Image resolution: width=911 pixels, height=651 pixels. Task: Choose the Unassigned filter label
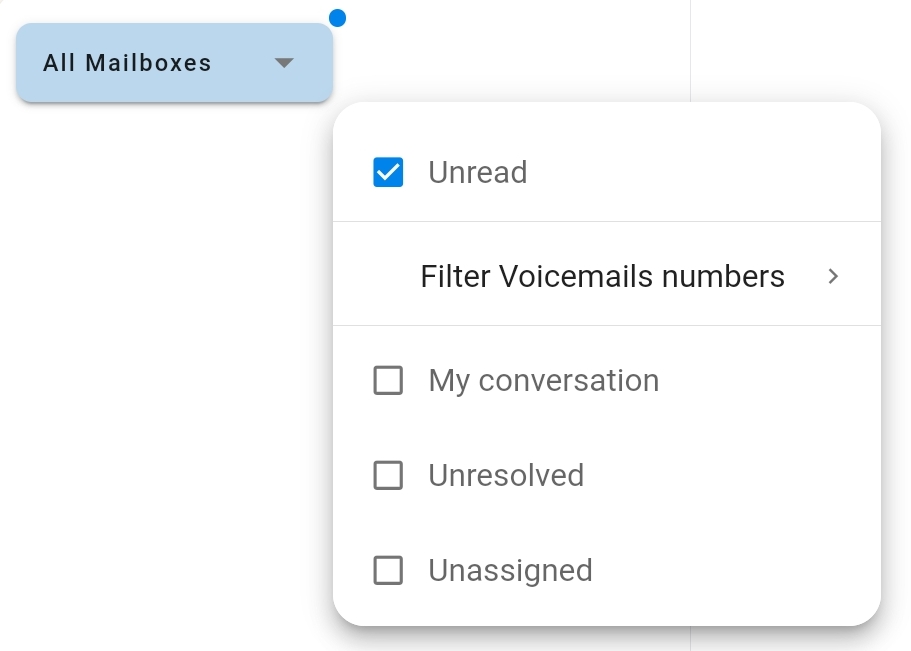510,571
